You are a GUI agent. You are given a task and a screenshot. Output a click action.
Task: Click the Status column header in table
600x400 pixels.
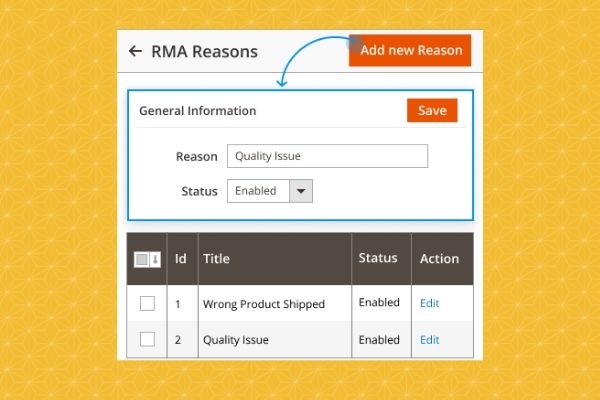click(x=378, y=259)
